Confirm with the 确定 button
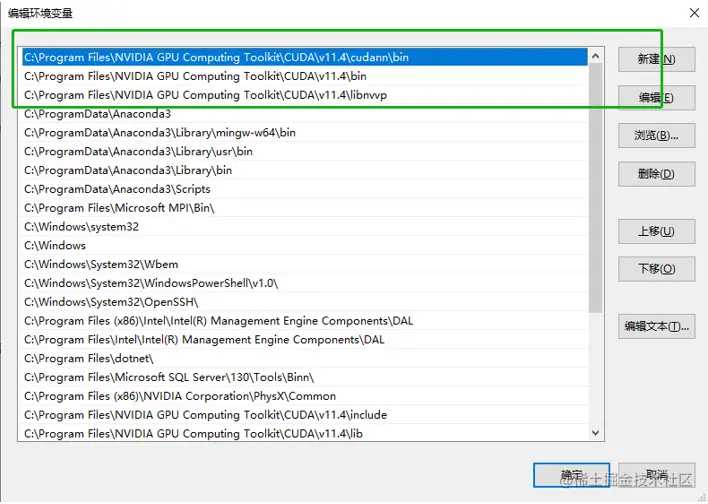The height and width of the screenshot is (504, 708). (x=571, y=475)
